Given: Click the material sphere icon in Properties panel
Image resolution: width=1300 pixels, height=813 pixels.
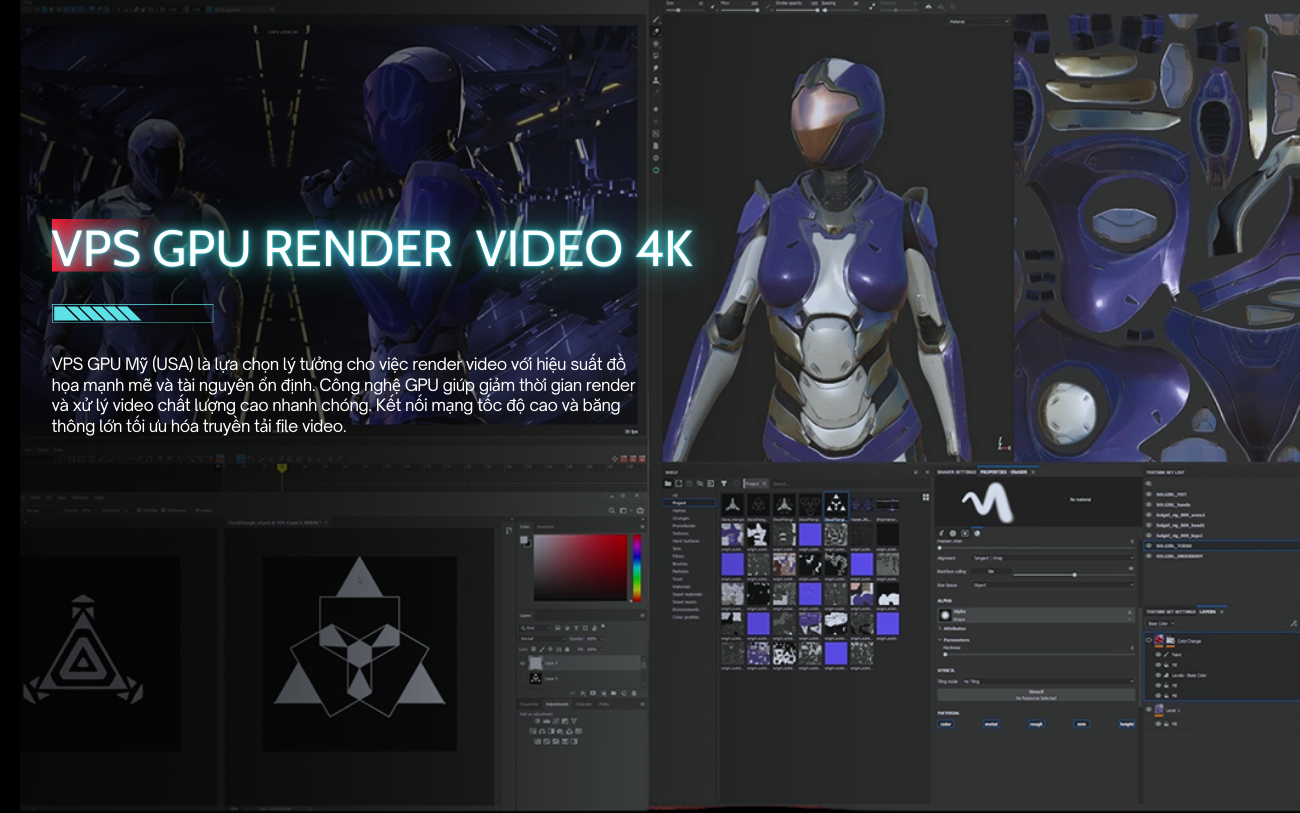Looking at the screenshot, I should coord(977,533).
